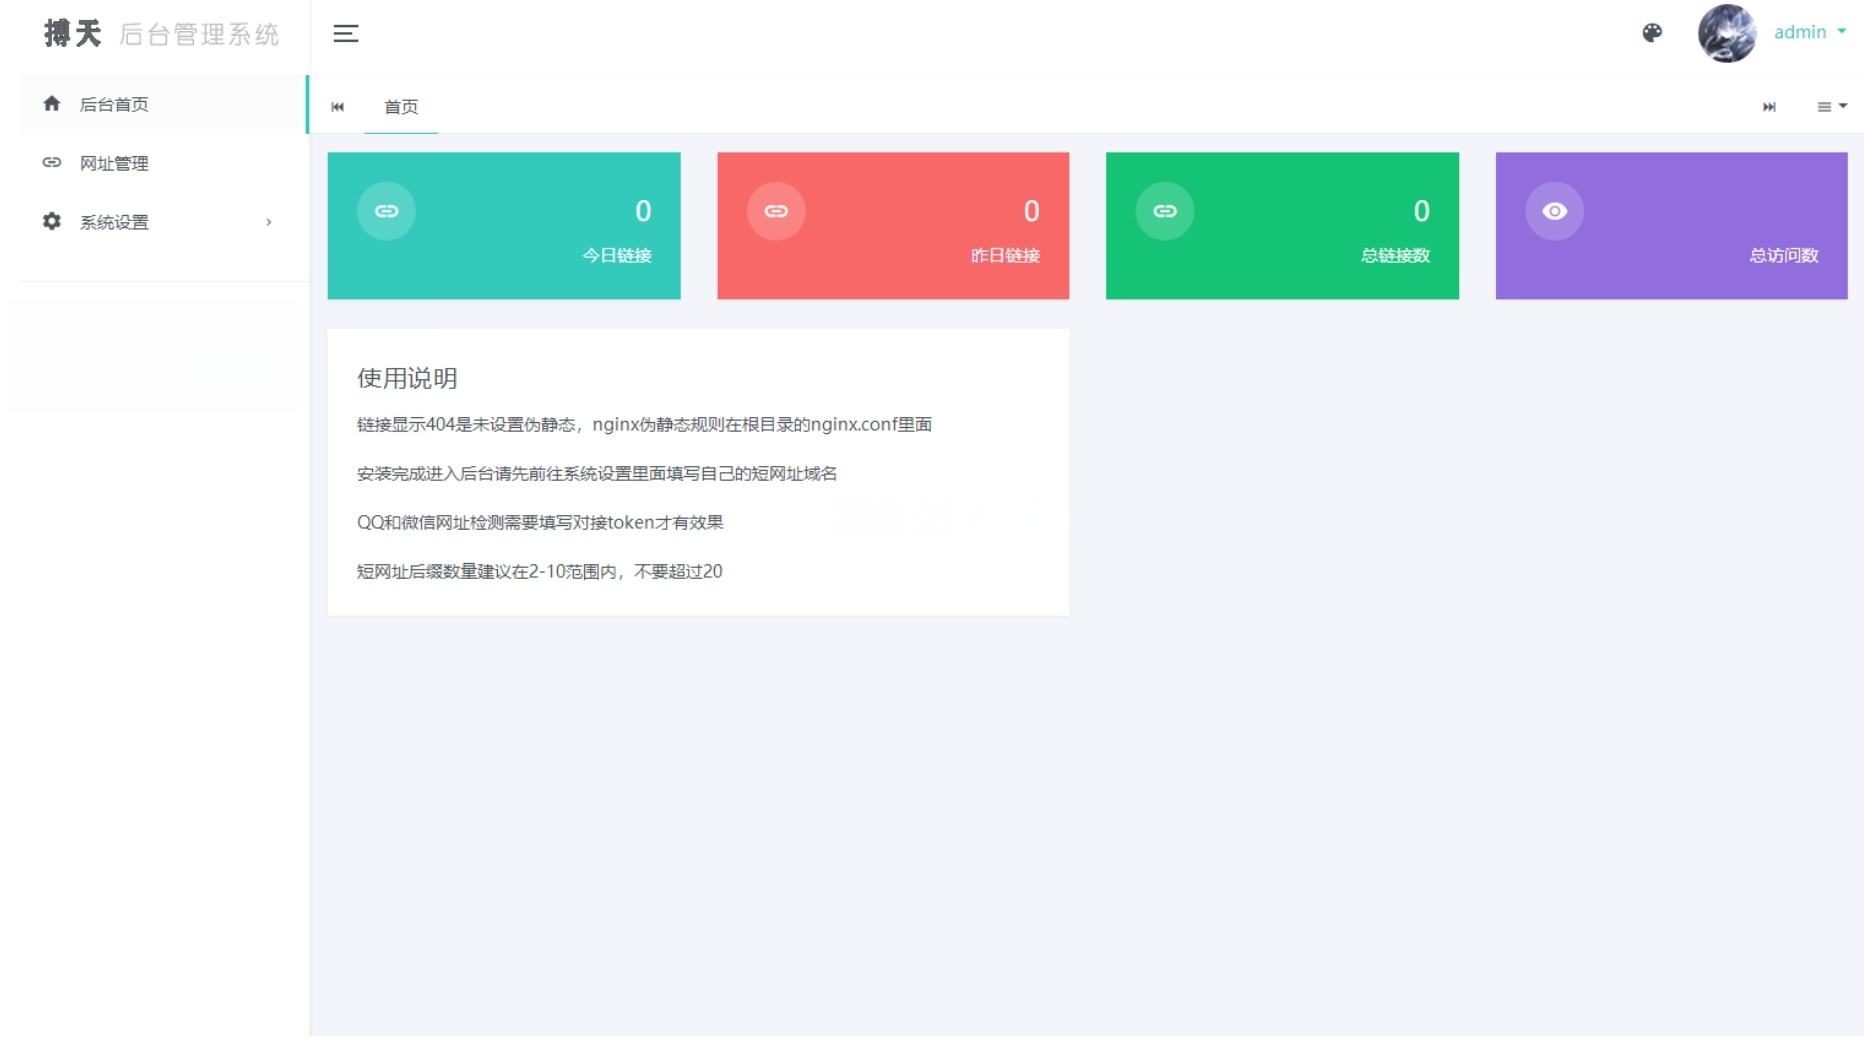Click the line about 链接显示404 and nginx.conf
Screen dimensions: 1864x1051
tap(645, 425)
